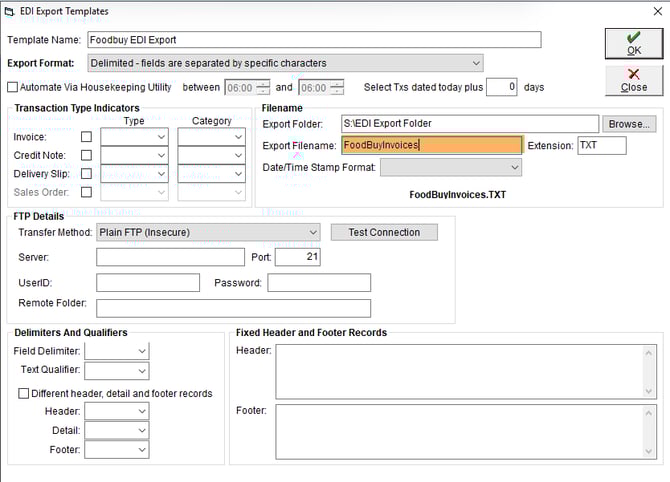This screenshot has width=670, height=482.
Task: Click OK button with green checkmark
Action: 634,44
